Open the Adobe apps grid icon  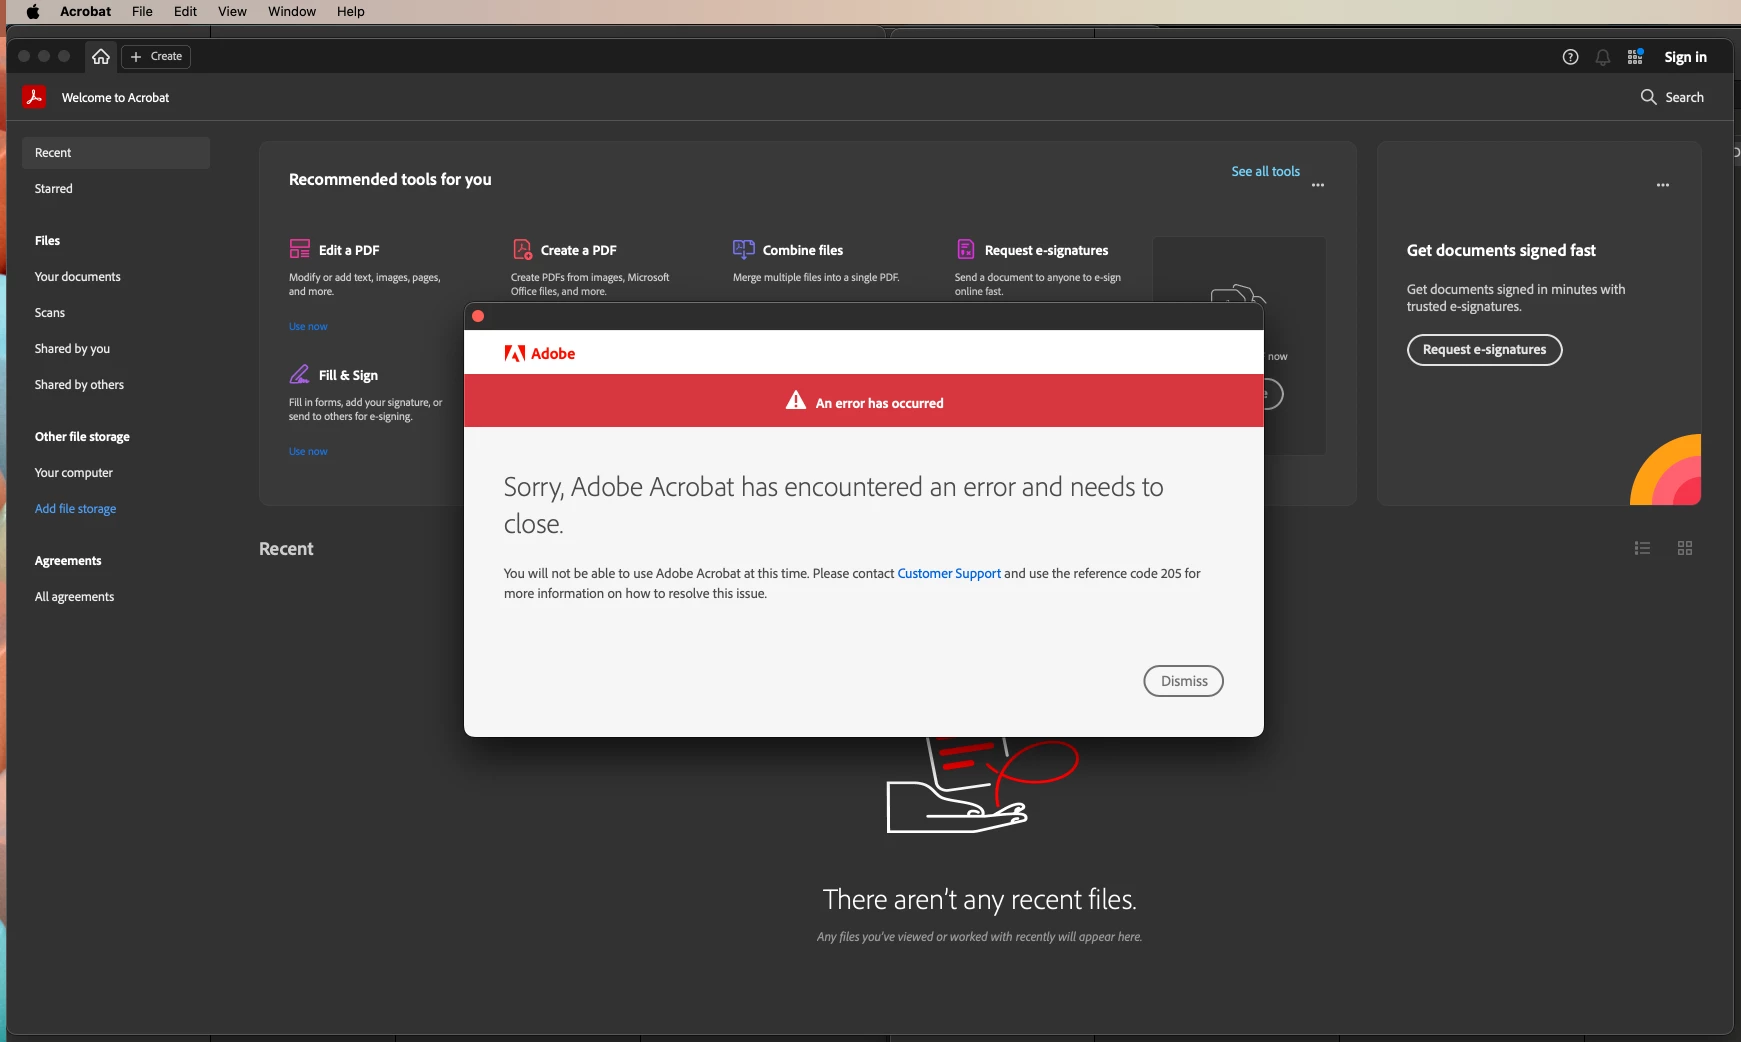1635,57
